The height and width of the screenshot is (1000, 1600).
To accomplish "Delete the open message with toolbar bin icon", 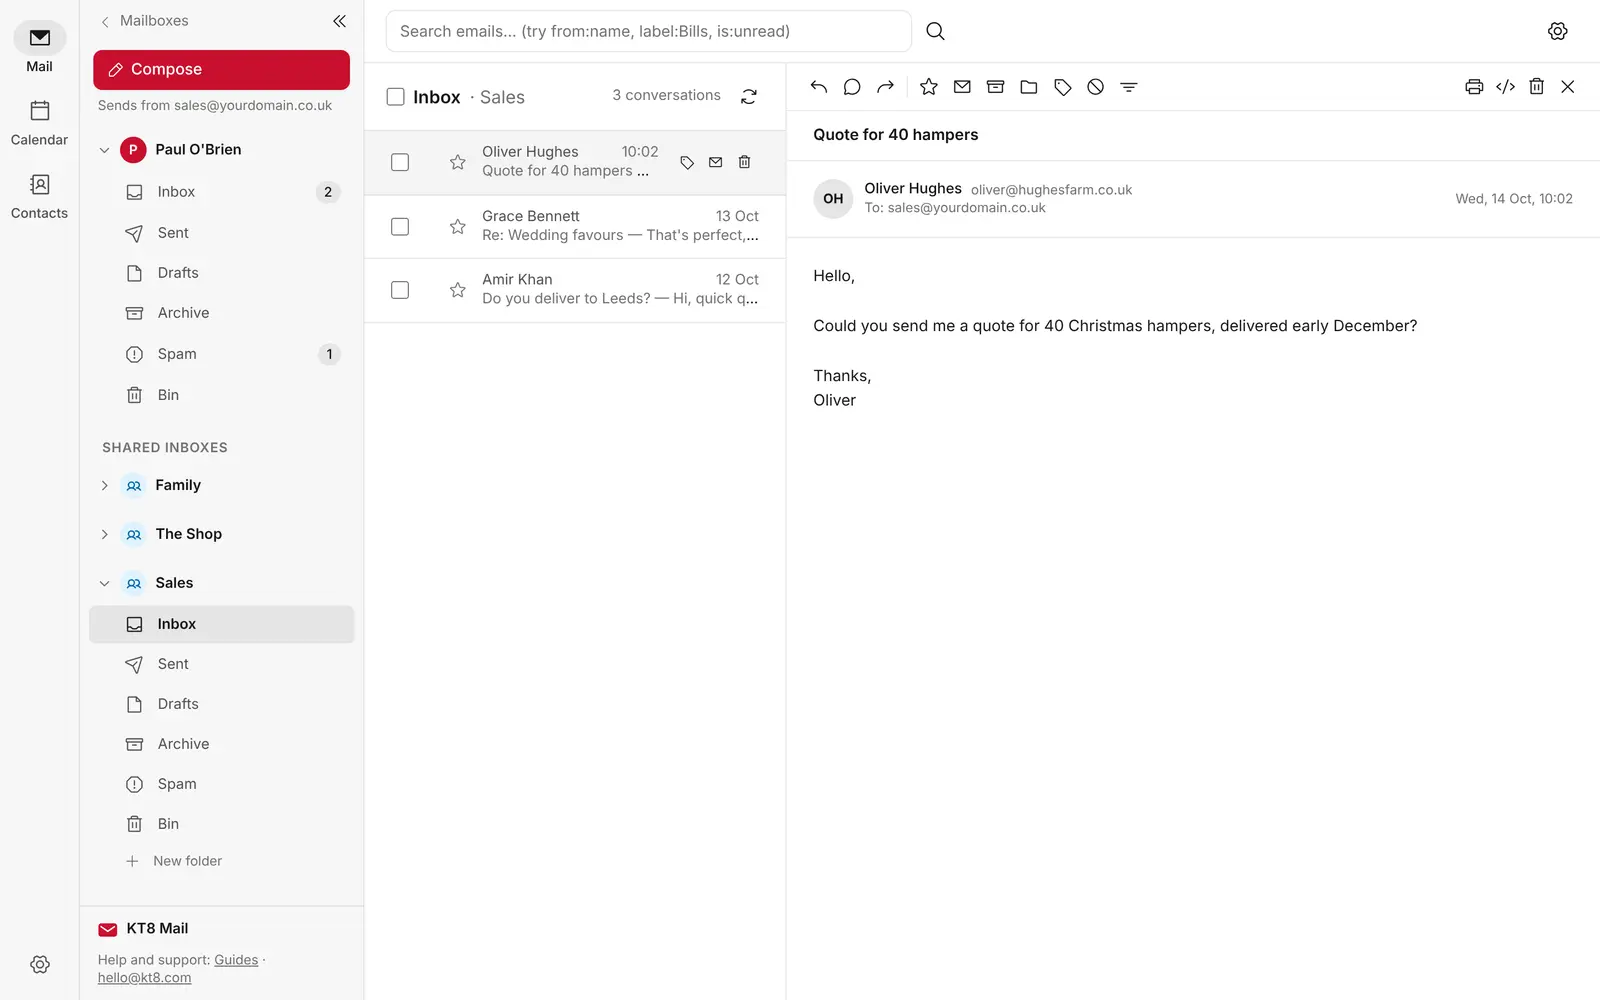I will pos(1537,87).
